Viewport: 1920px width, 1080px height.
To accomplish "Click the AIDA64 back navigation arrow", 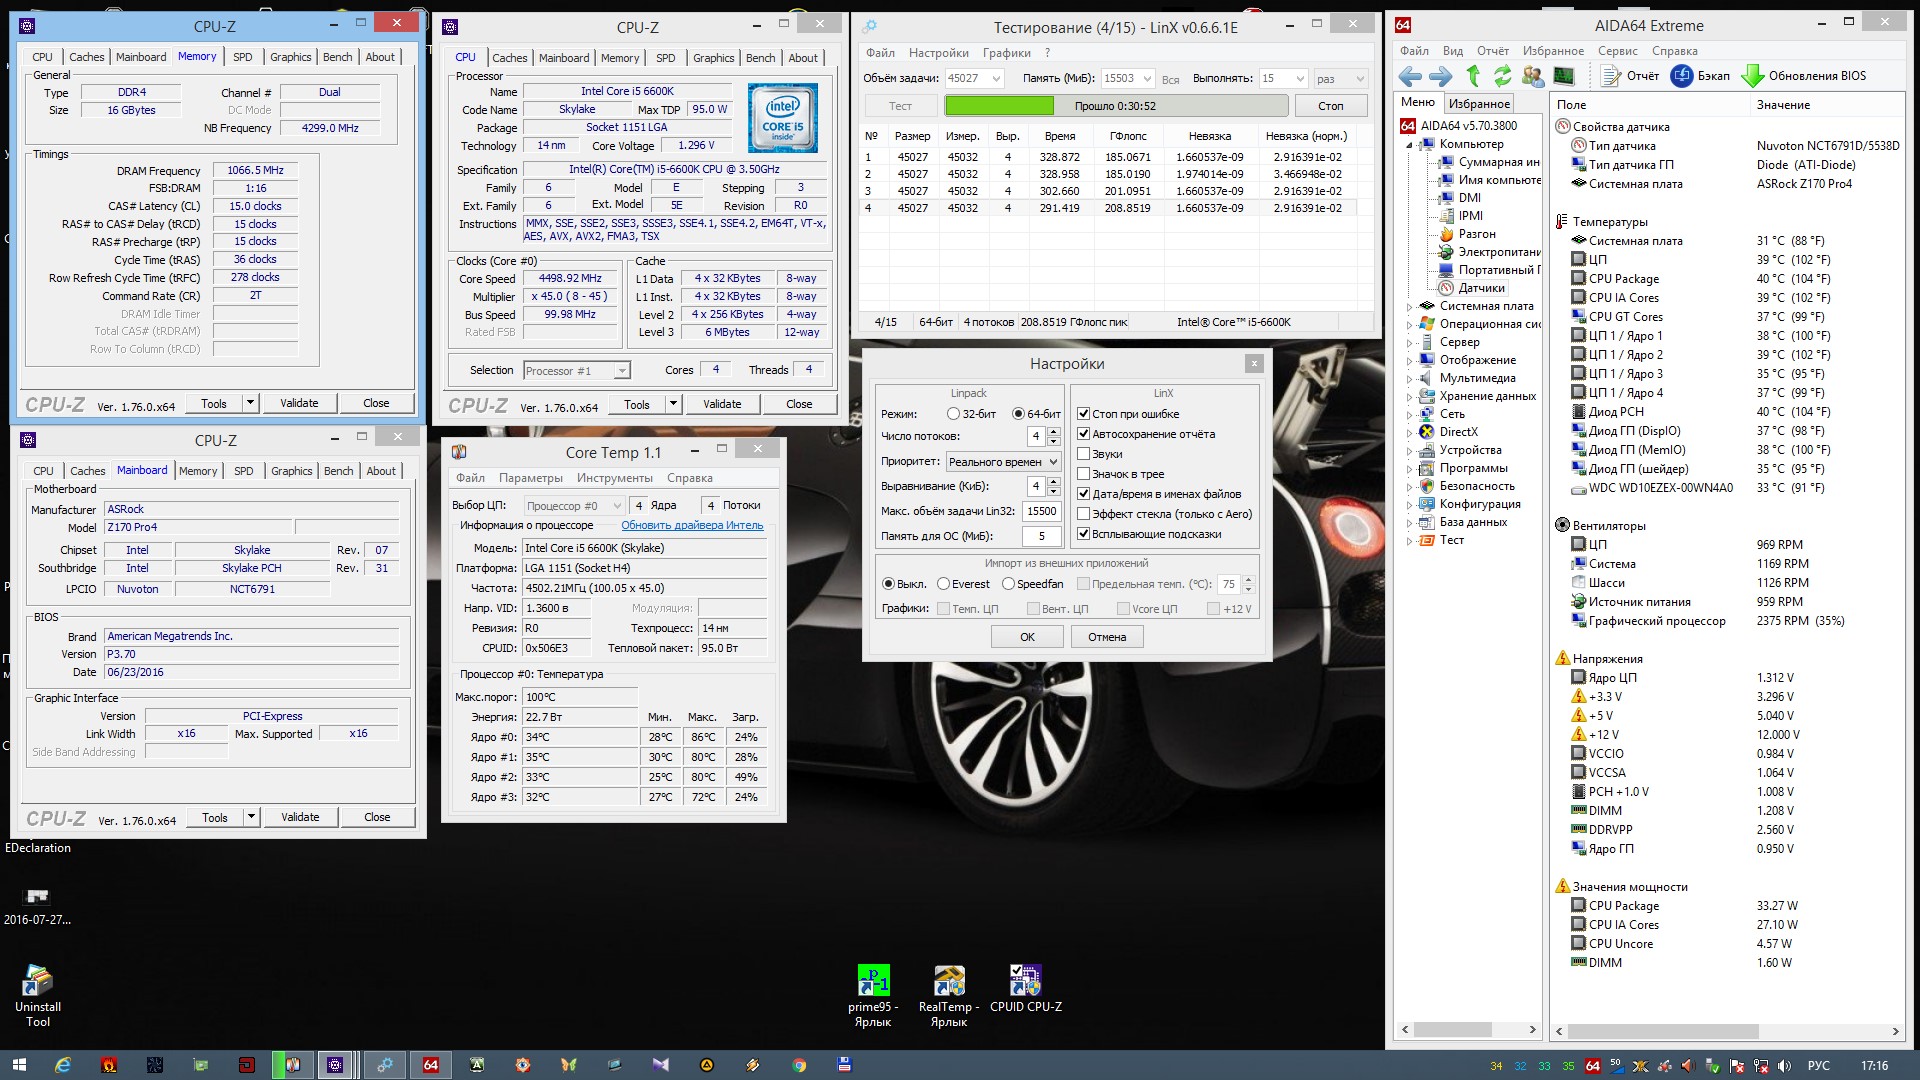I will (1410, 76).
